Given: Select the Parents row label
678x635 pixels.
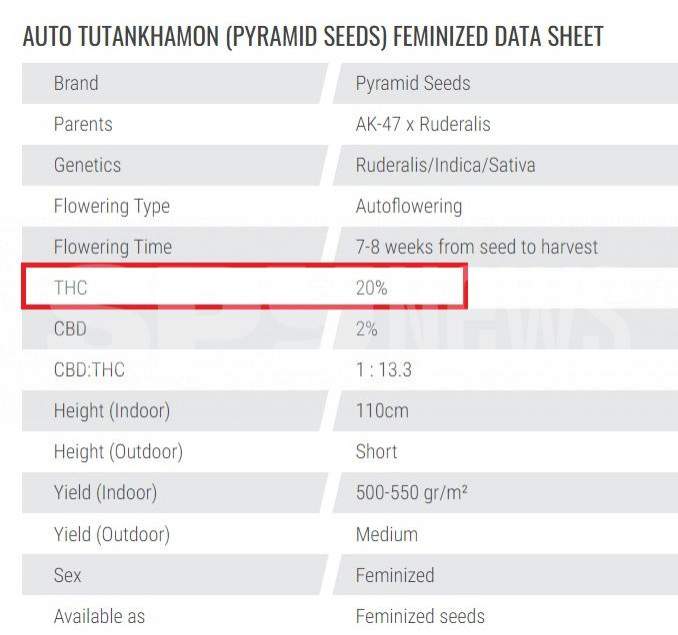Looking at the screenshot, I should [83, 124].
